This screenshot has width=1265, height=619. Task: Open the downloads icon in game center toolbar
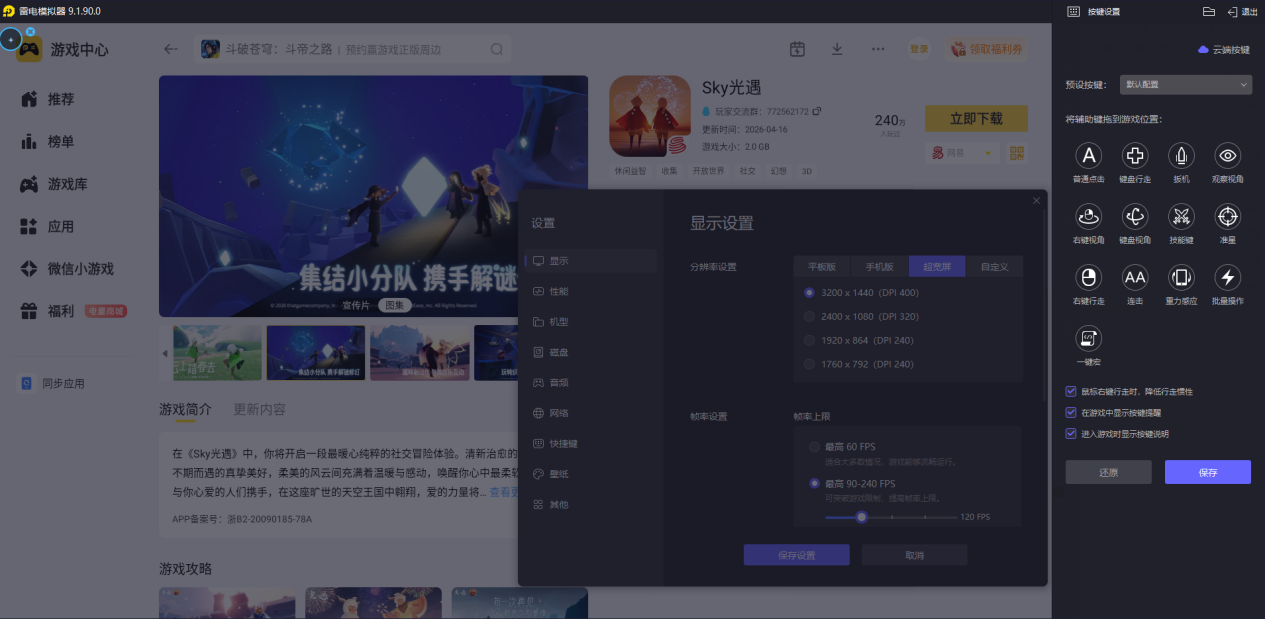(837, 49)
